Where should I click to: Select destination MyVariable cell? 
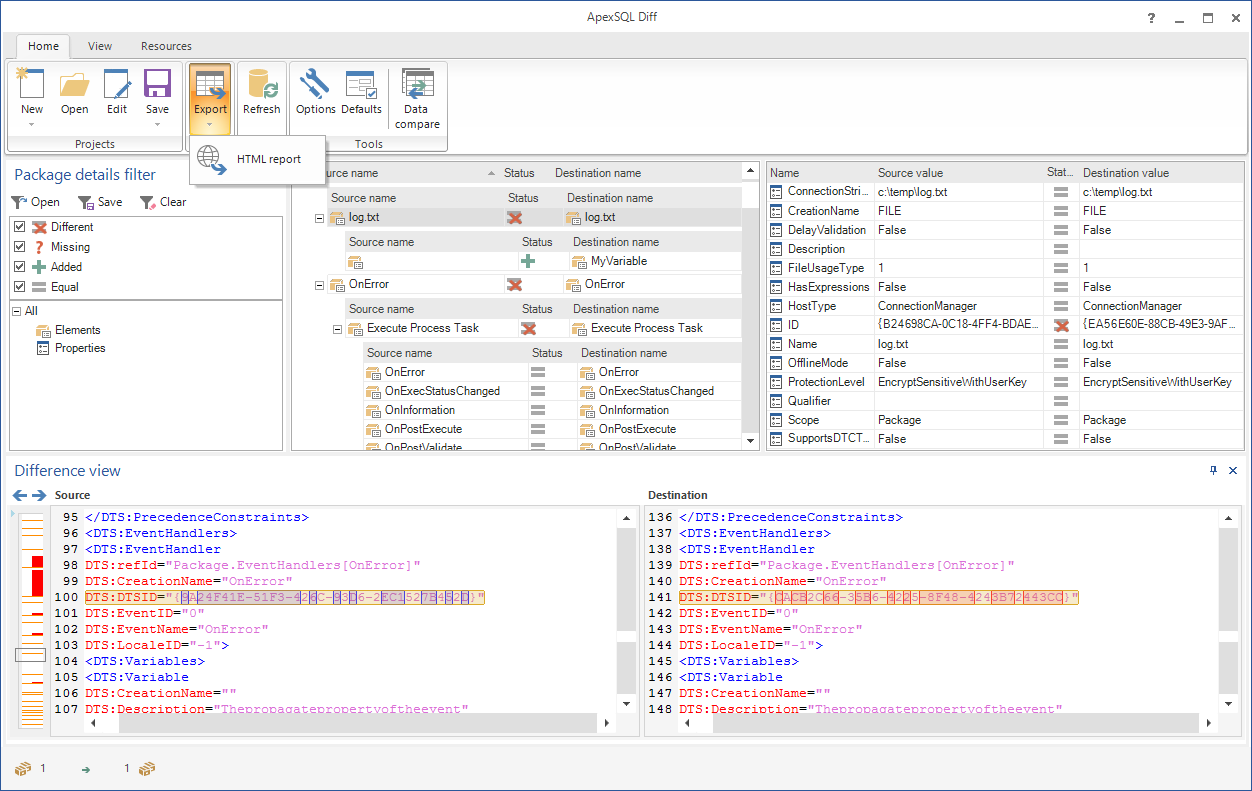655,261
